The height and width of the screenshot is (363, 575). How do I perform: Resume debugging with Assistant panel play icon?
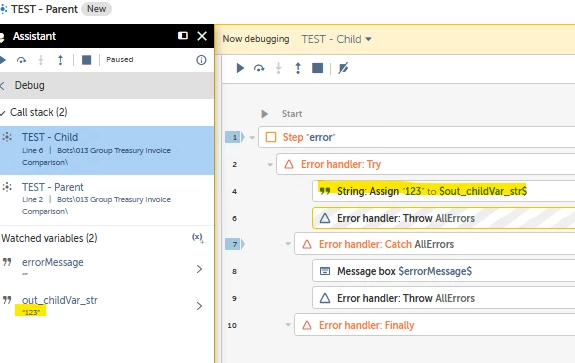click(3, 60)
